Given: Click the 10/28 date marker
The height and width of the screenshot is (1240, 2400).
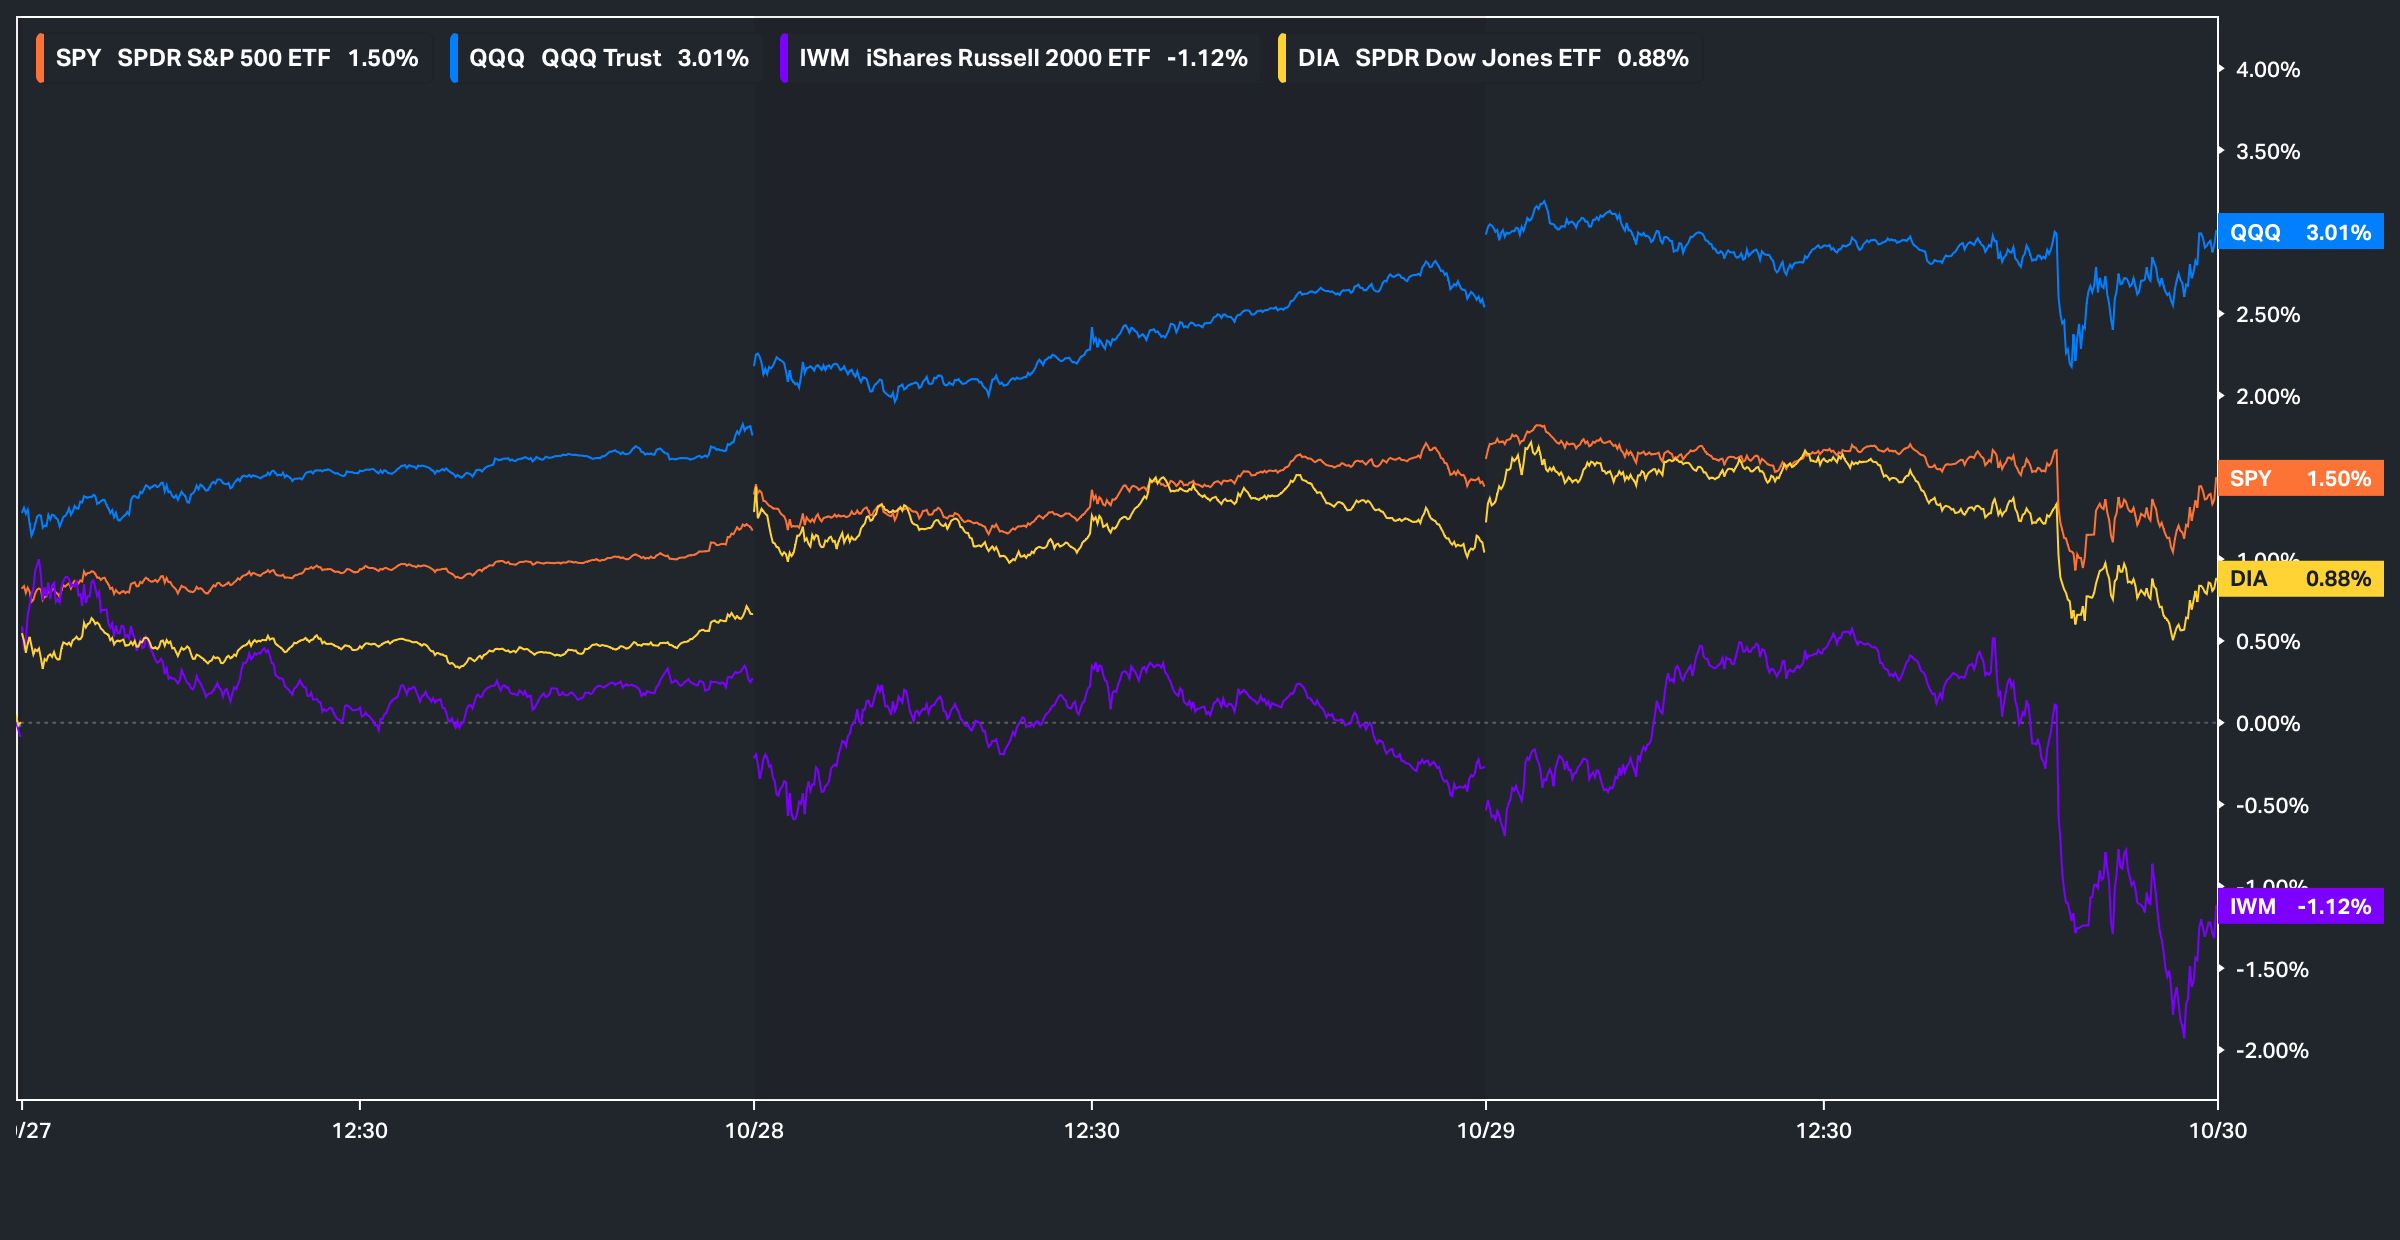Looking at the screenshot, I should [x=754, y=1130].
